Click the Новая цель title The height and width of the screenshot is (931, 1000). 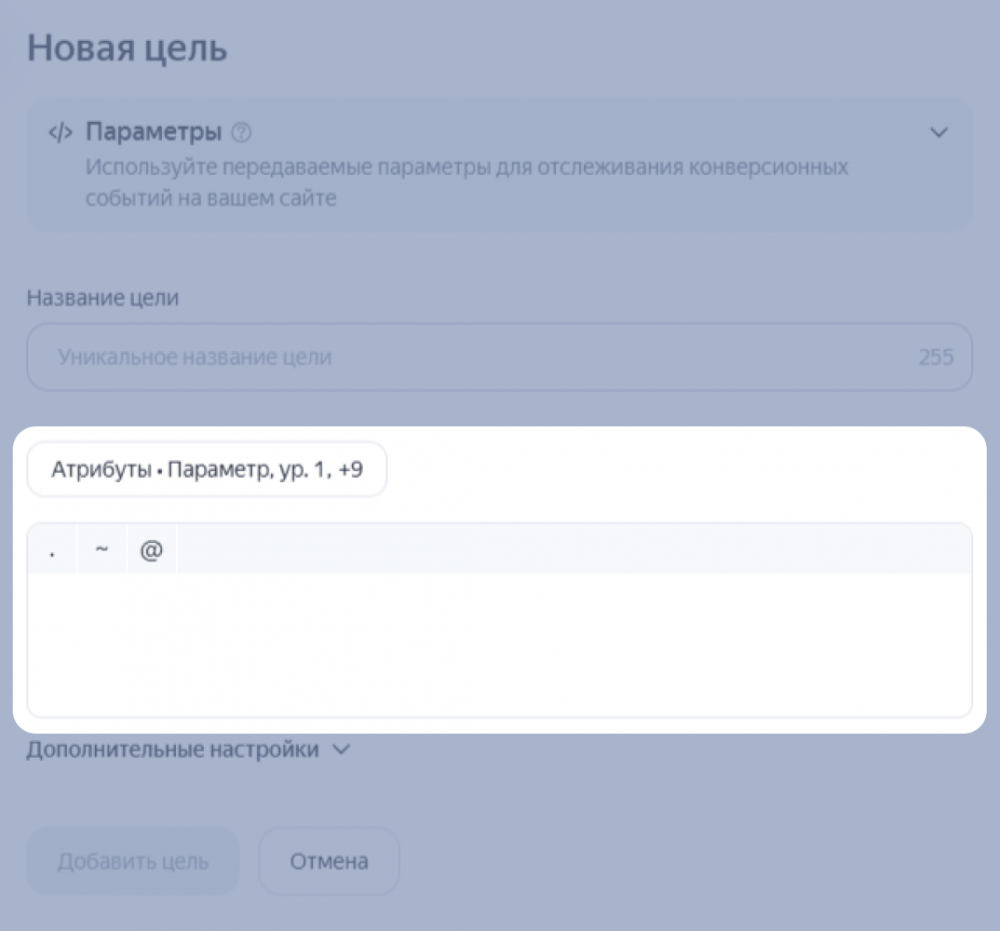coord(127,48)
